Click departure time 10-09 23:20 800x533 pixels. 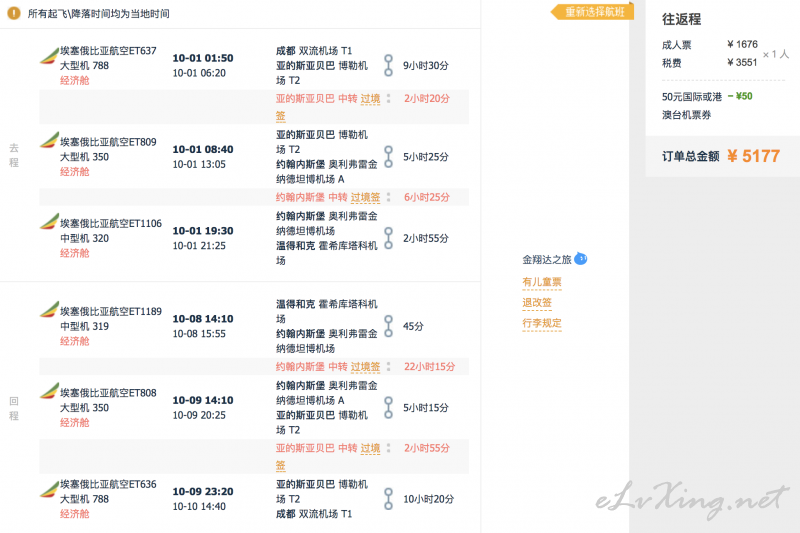(203, 492)
